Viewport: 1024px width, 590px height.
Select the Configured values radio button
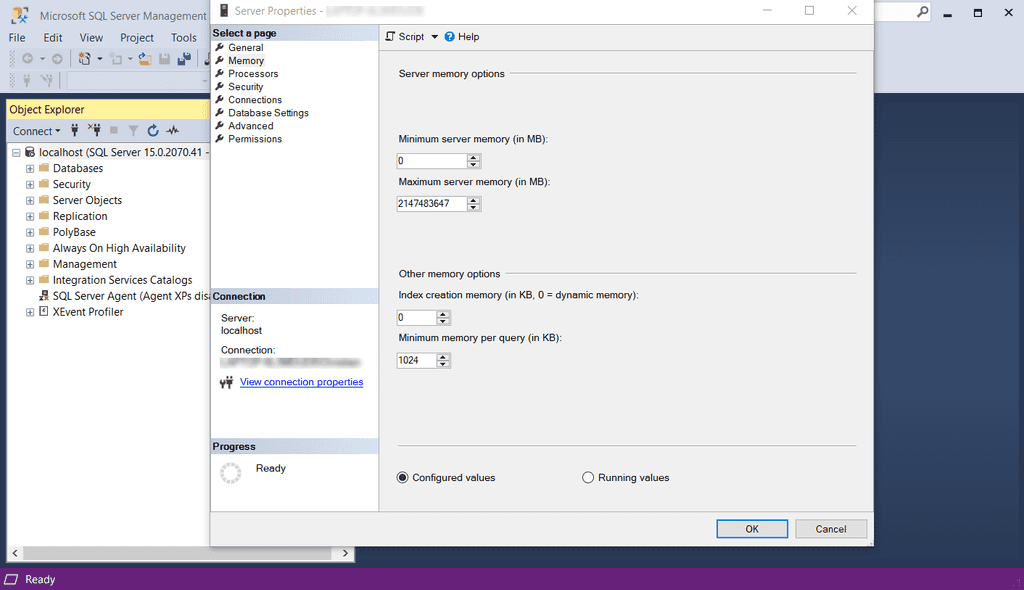pos(403,477)
